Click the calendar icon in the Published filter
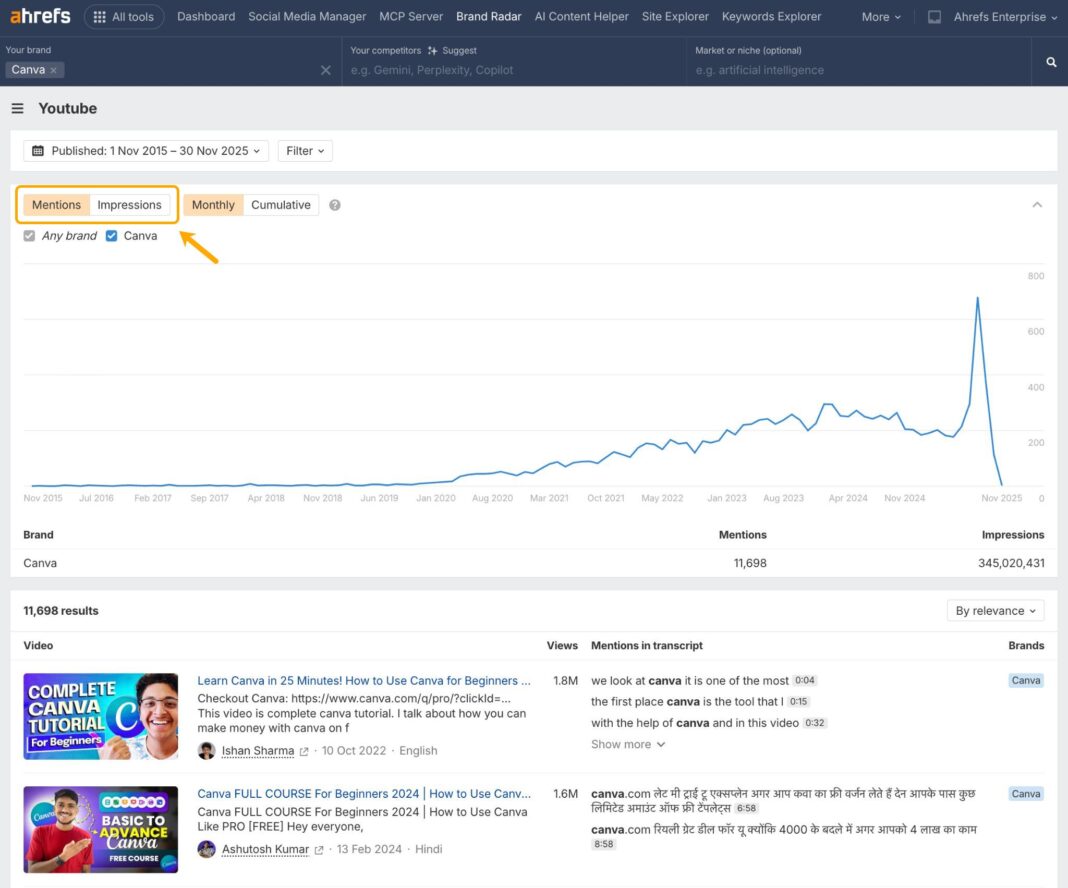The image size is (1068, 888). (37, 150)
